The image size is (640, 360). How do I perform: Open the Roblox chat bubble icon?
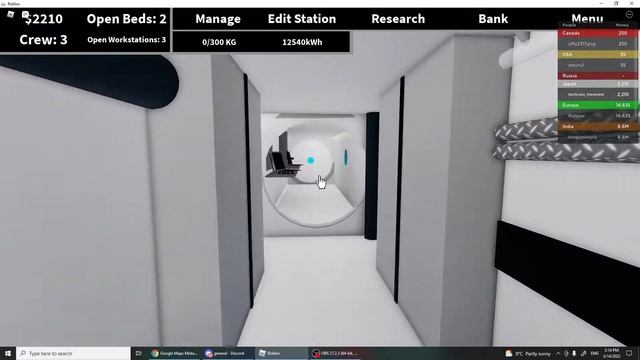click(25, 15)
